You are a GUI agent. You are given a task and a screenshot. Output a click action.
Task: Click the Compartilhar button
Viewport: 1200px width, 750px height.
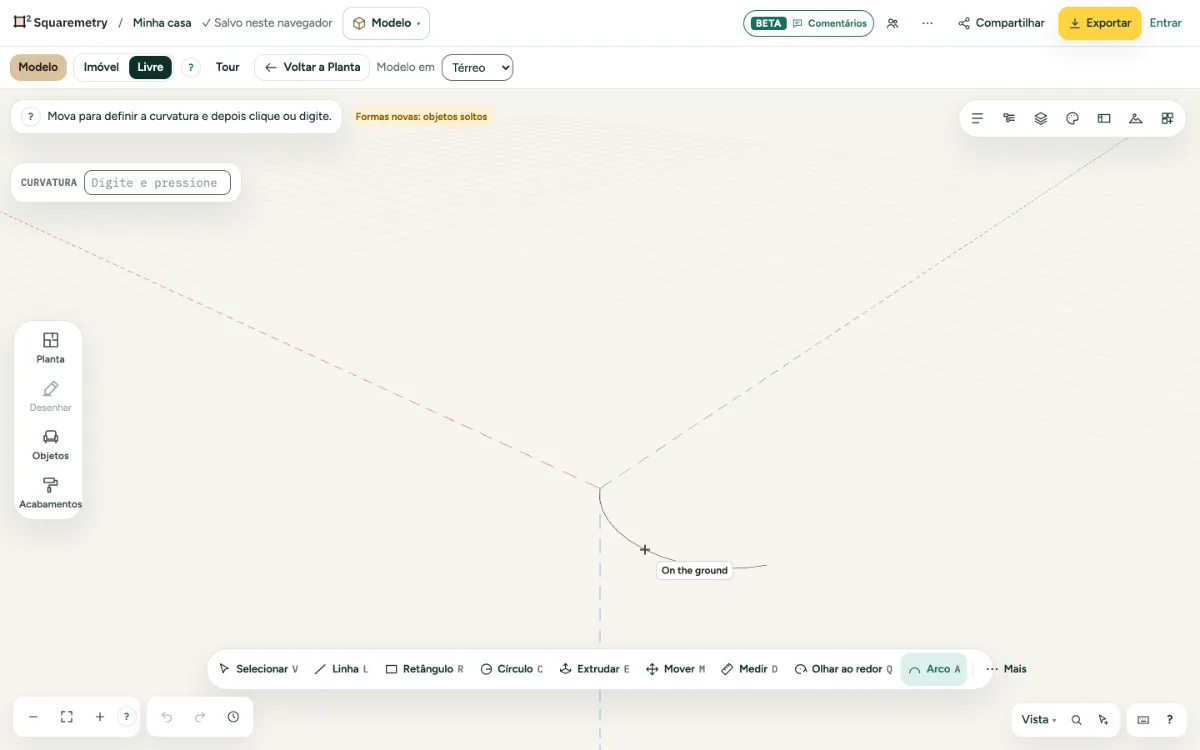[1001, 23]
